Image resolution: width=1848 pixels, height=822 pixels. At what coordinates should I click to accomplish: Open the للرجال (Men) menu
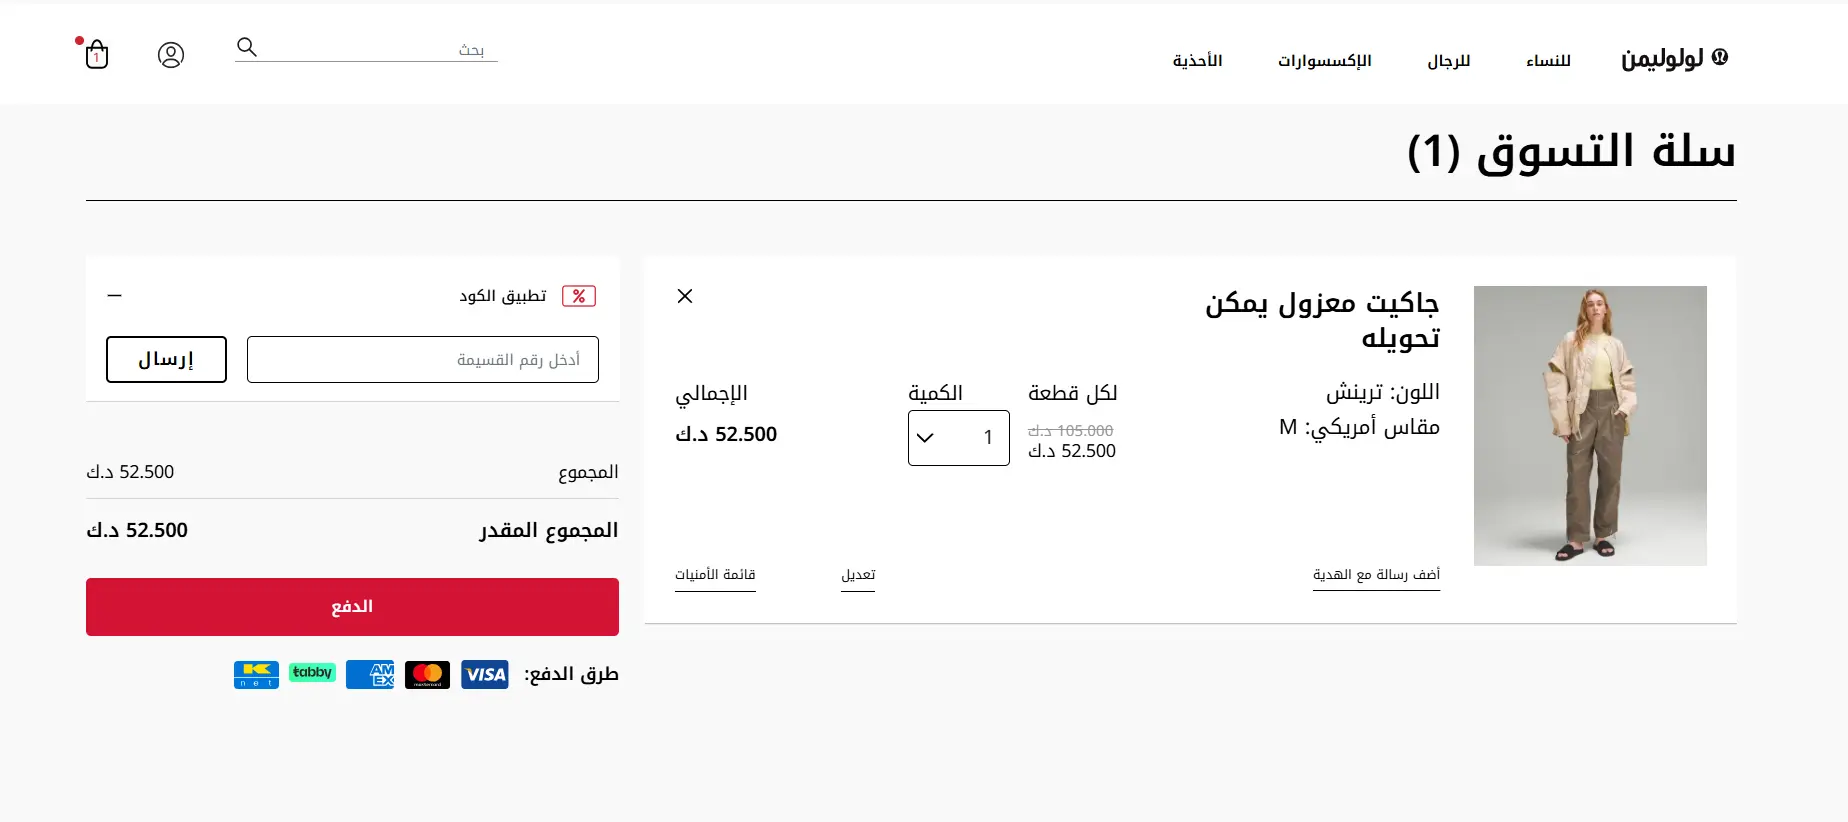(1448, 61)
